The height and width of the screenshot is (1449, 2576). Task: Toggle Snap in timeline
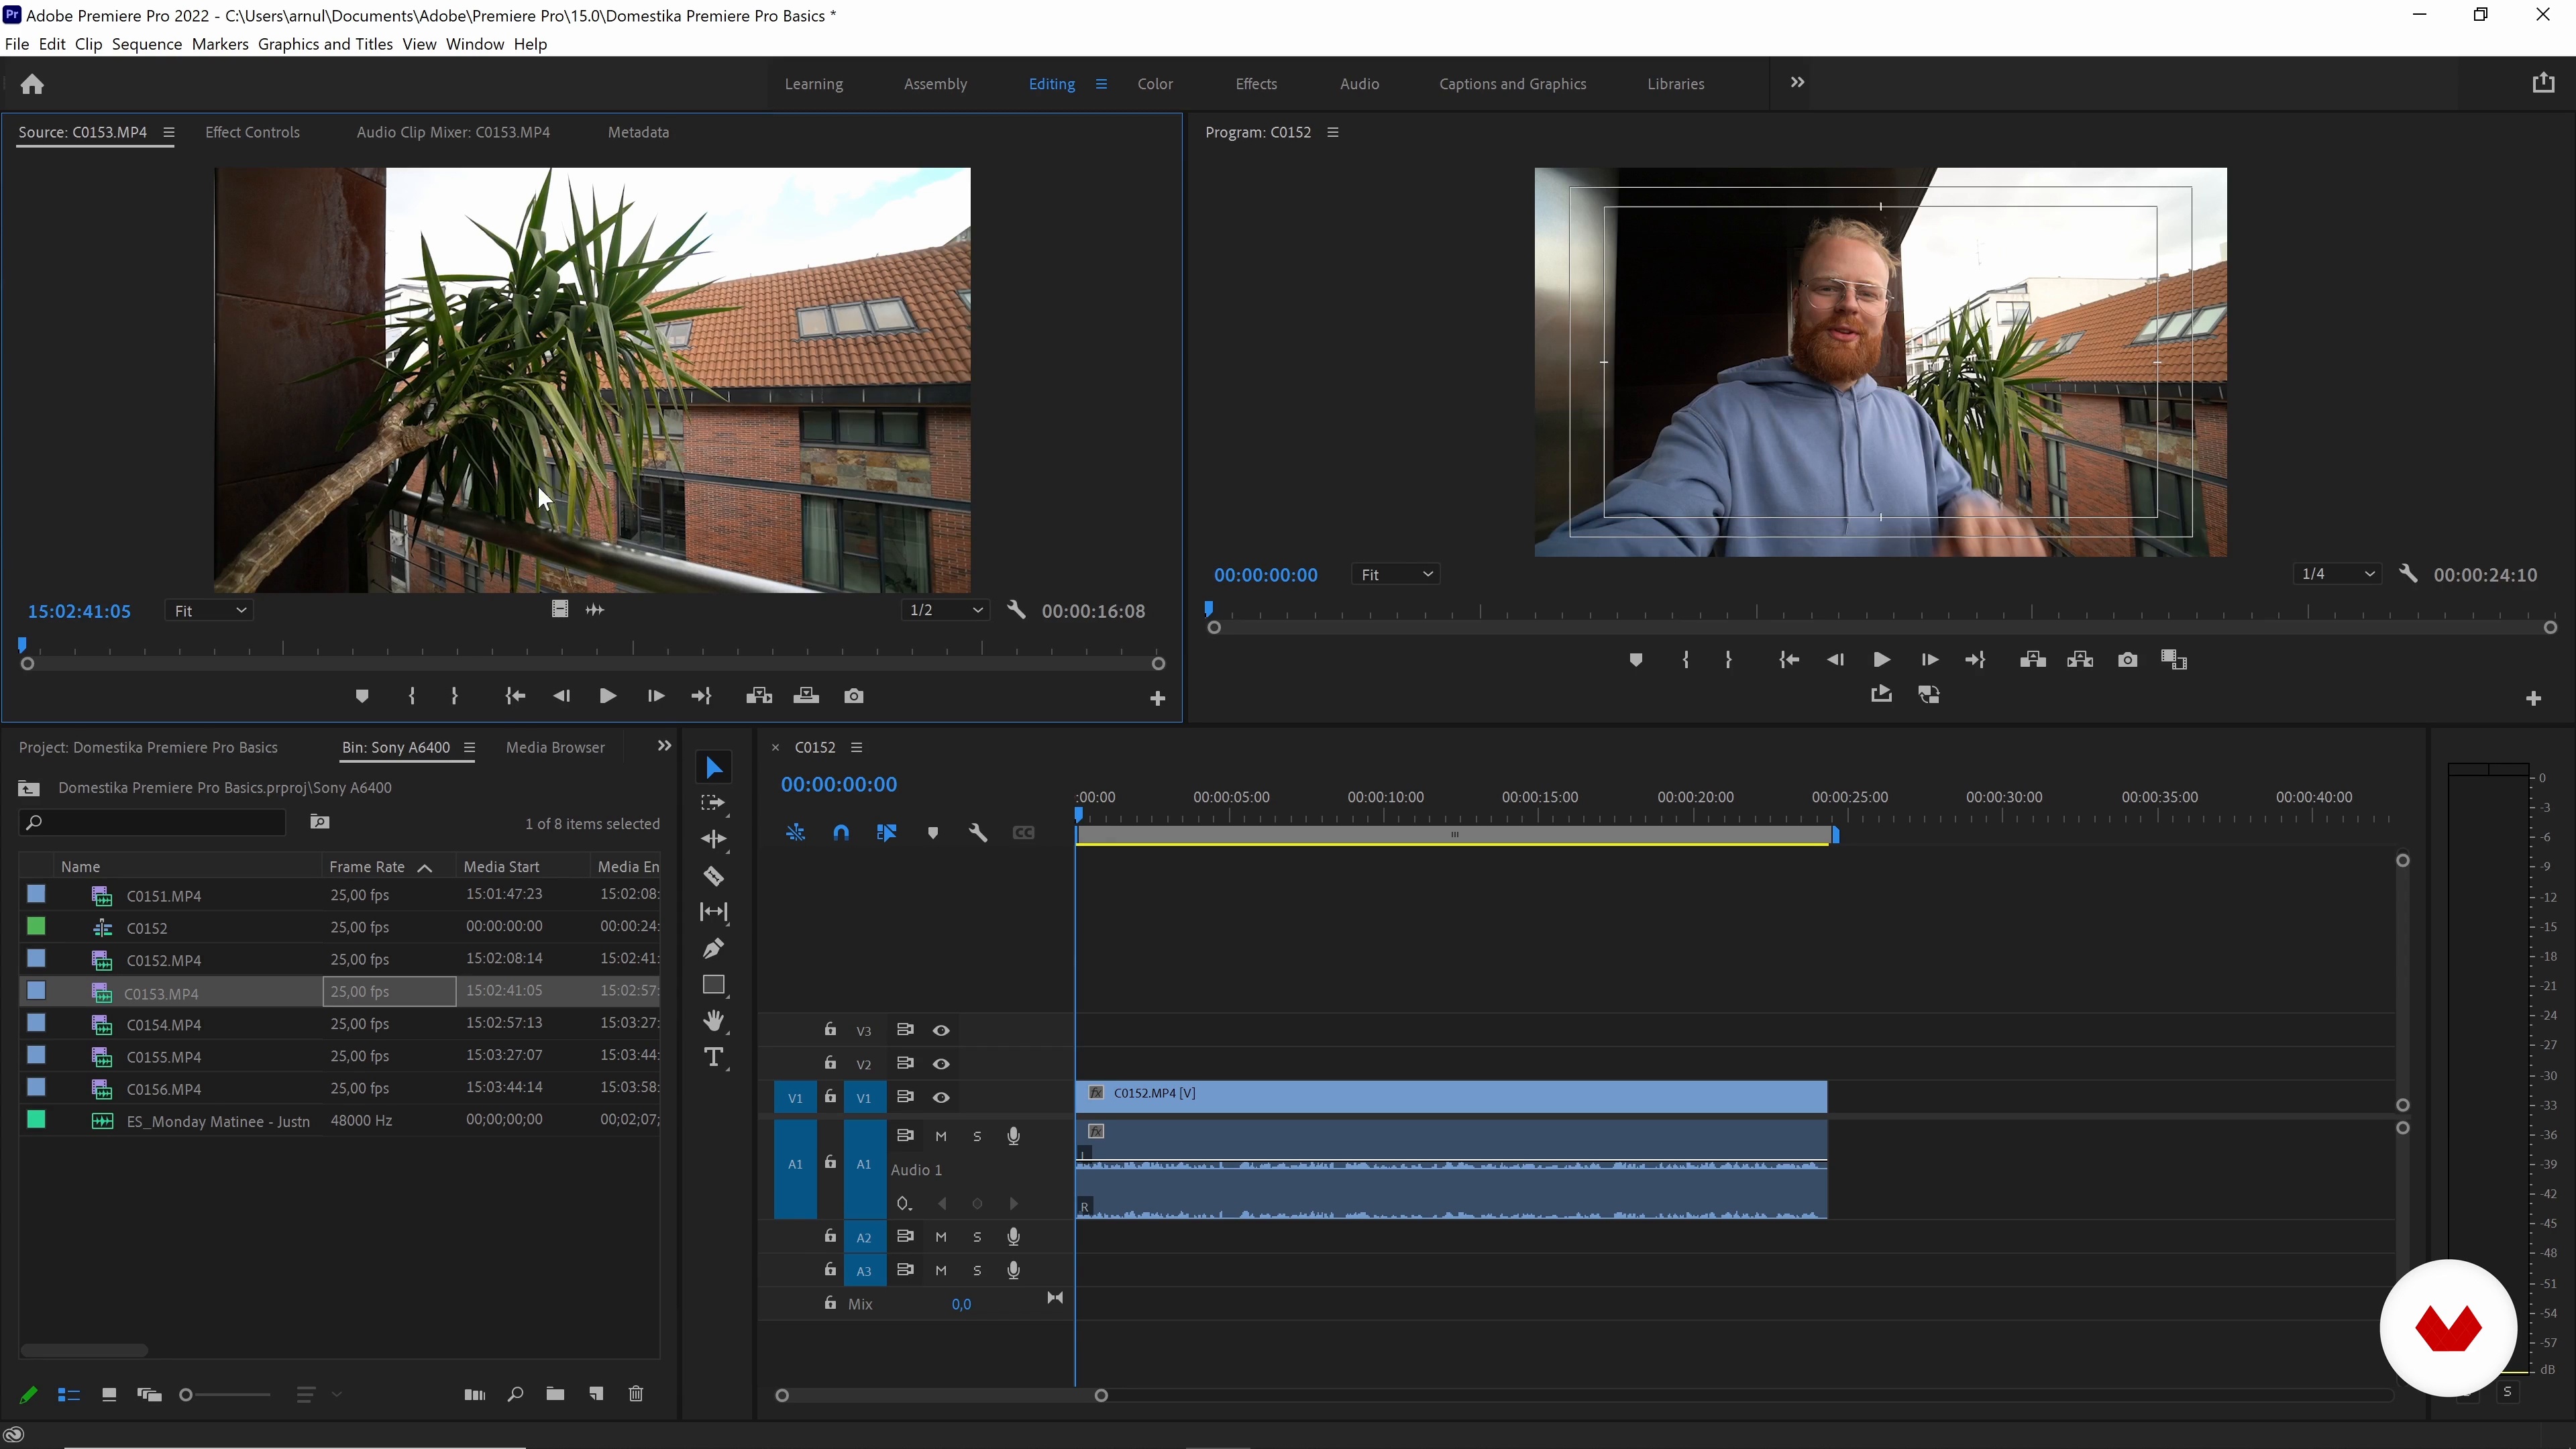[x=841, y=833]
